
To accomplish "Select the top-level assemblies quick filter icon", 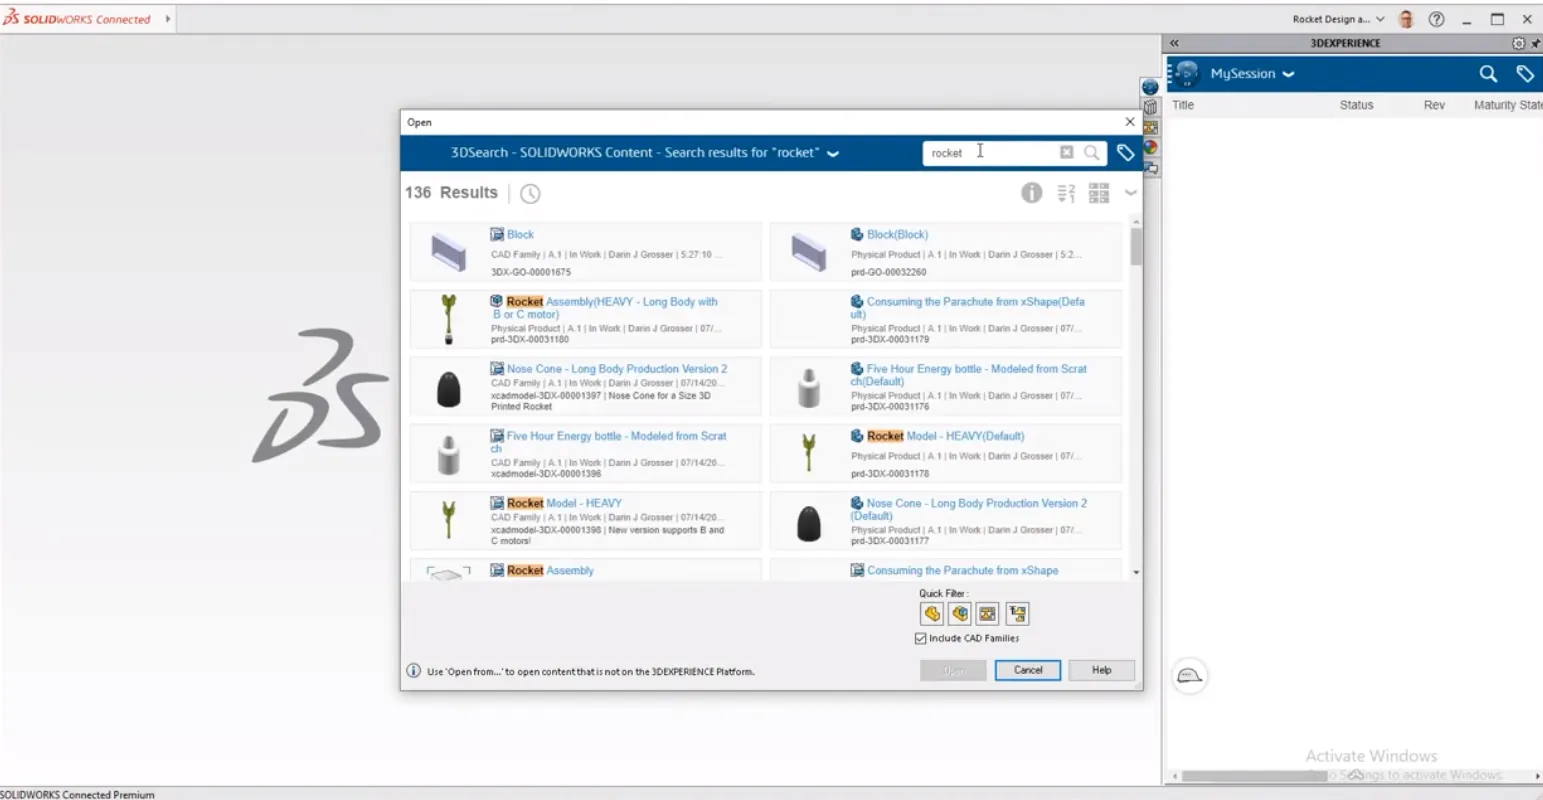I will tap(1017, 614).
